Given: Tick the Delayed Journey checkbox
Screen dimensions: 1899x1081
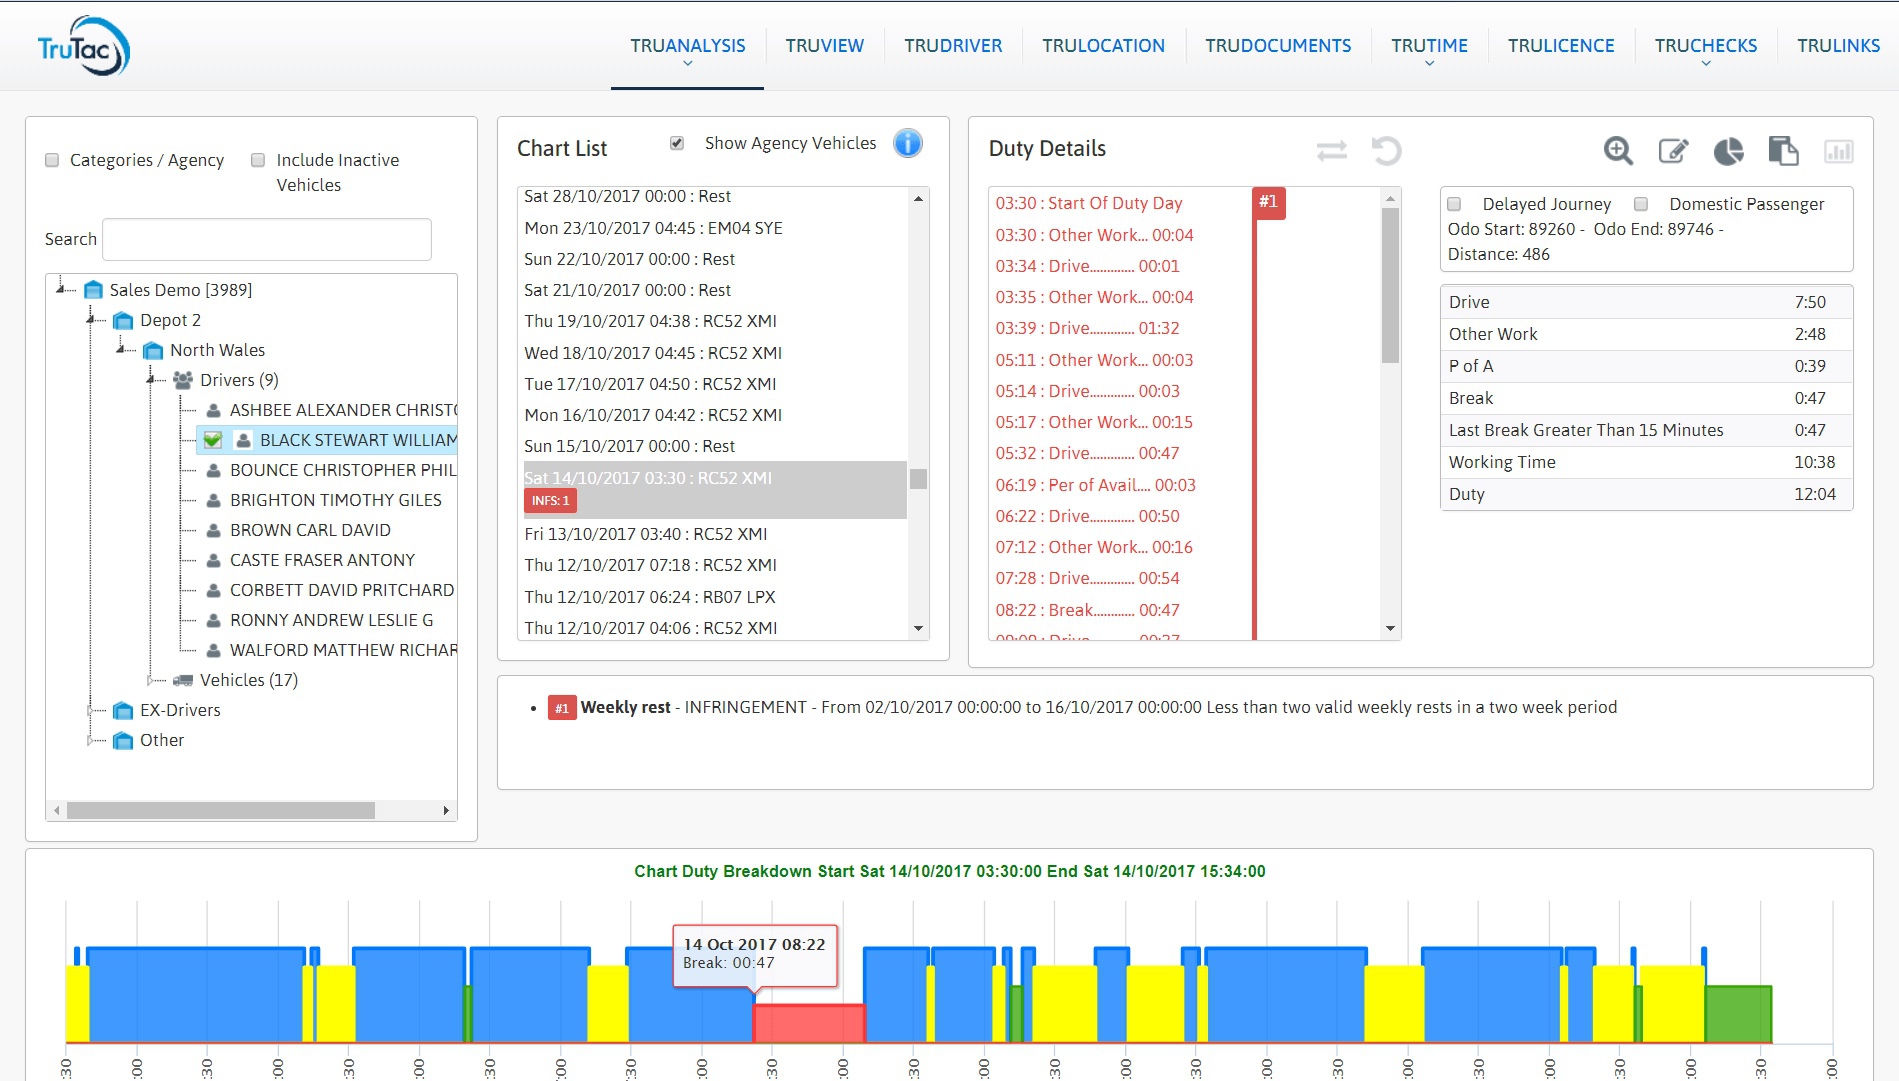Looking at the screenshot, I should point(1454,204).
